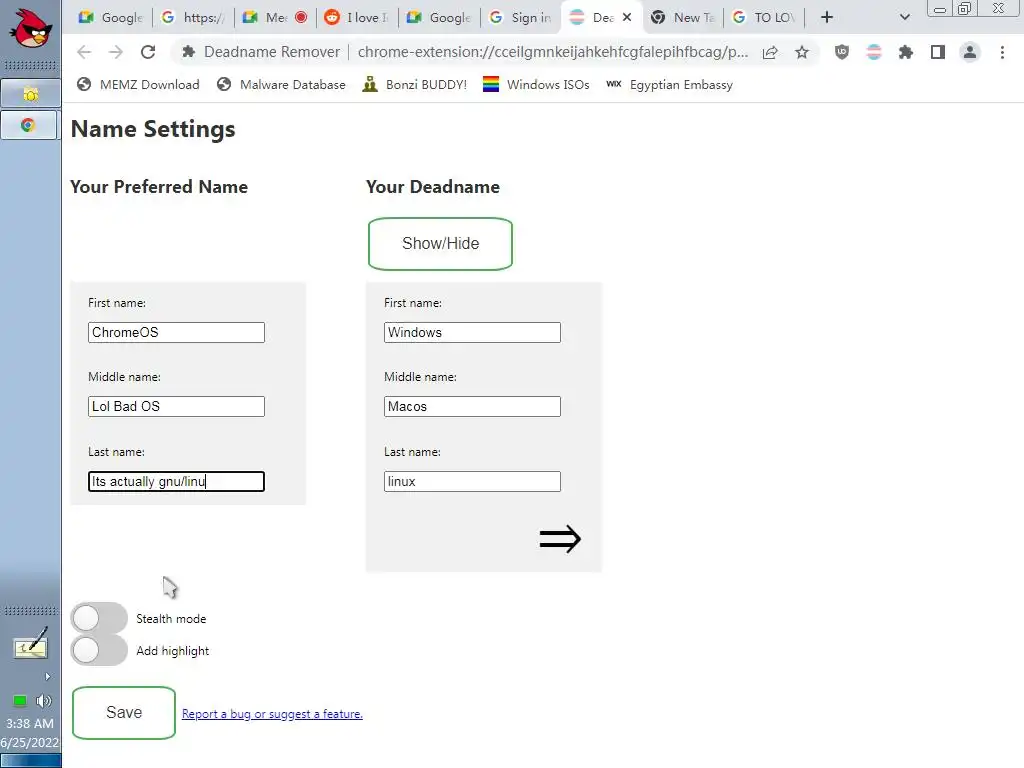
Task: Open the Bonzi BUDDY! bookmark
Action: 415,85
